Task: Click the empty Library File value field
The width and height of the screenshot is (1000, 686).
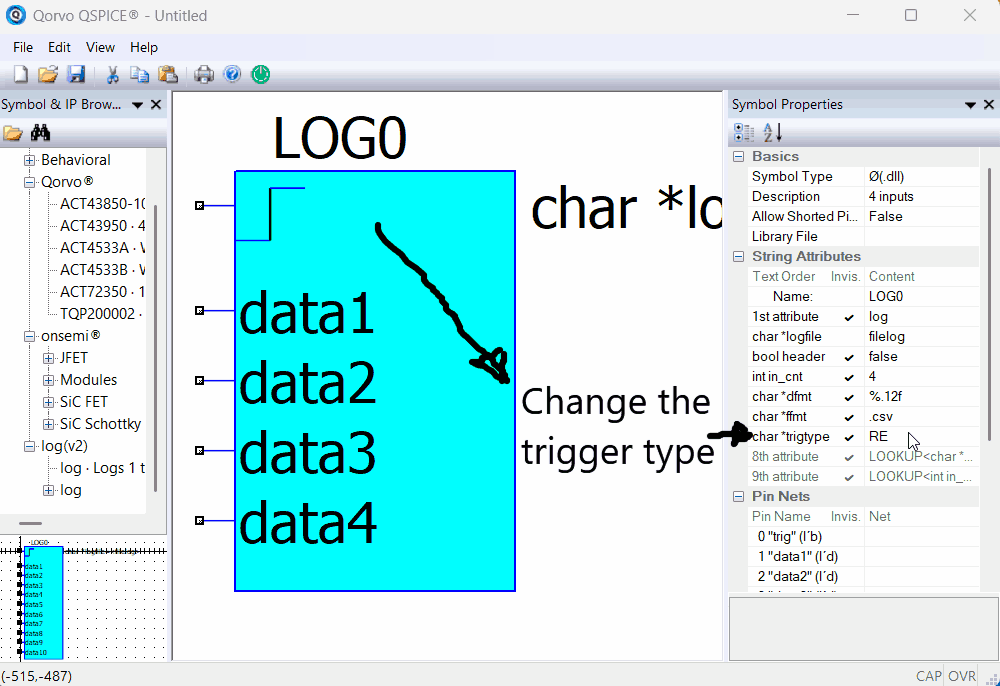Action: point(921,237)
